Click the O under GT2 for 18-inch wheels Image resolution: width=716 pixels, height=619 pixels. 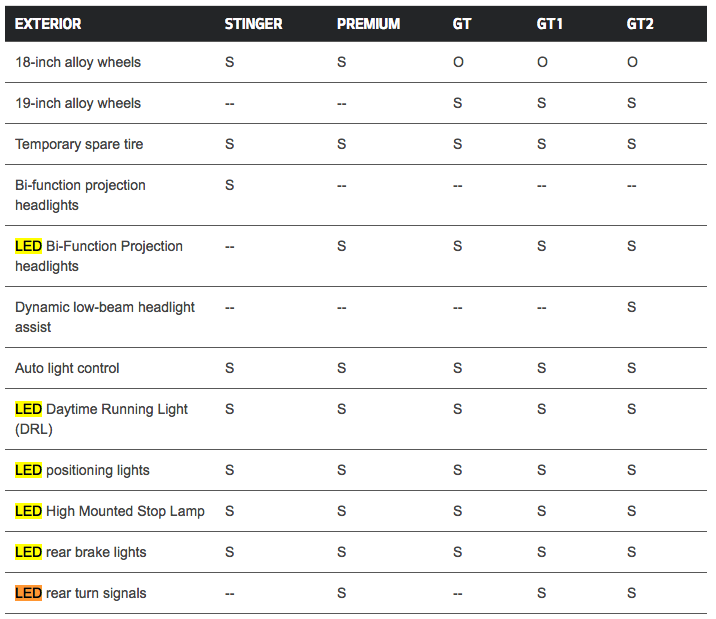[632, 62]
